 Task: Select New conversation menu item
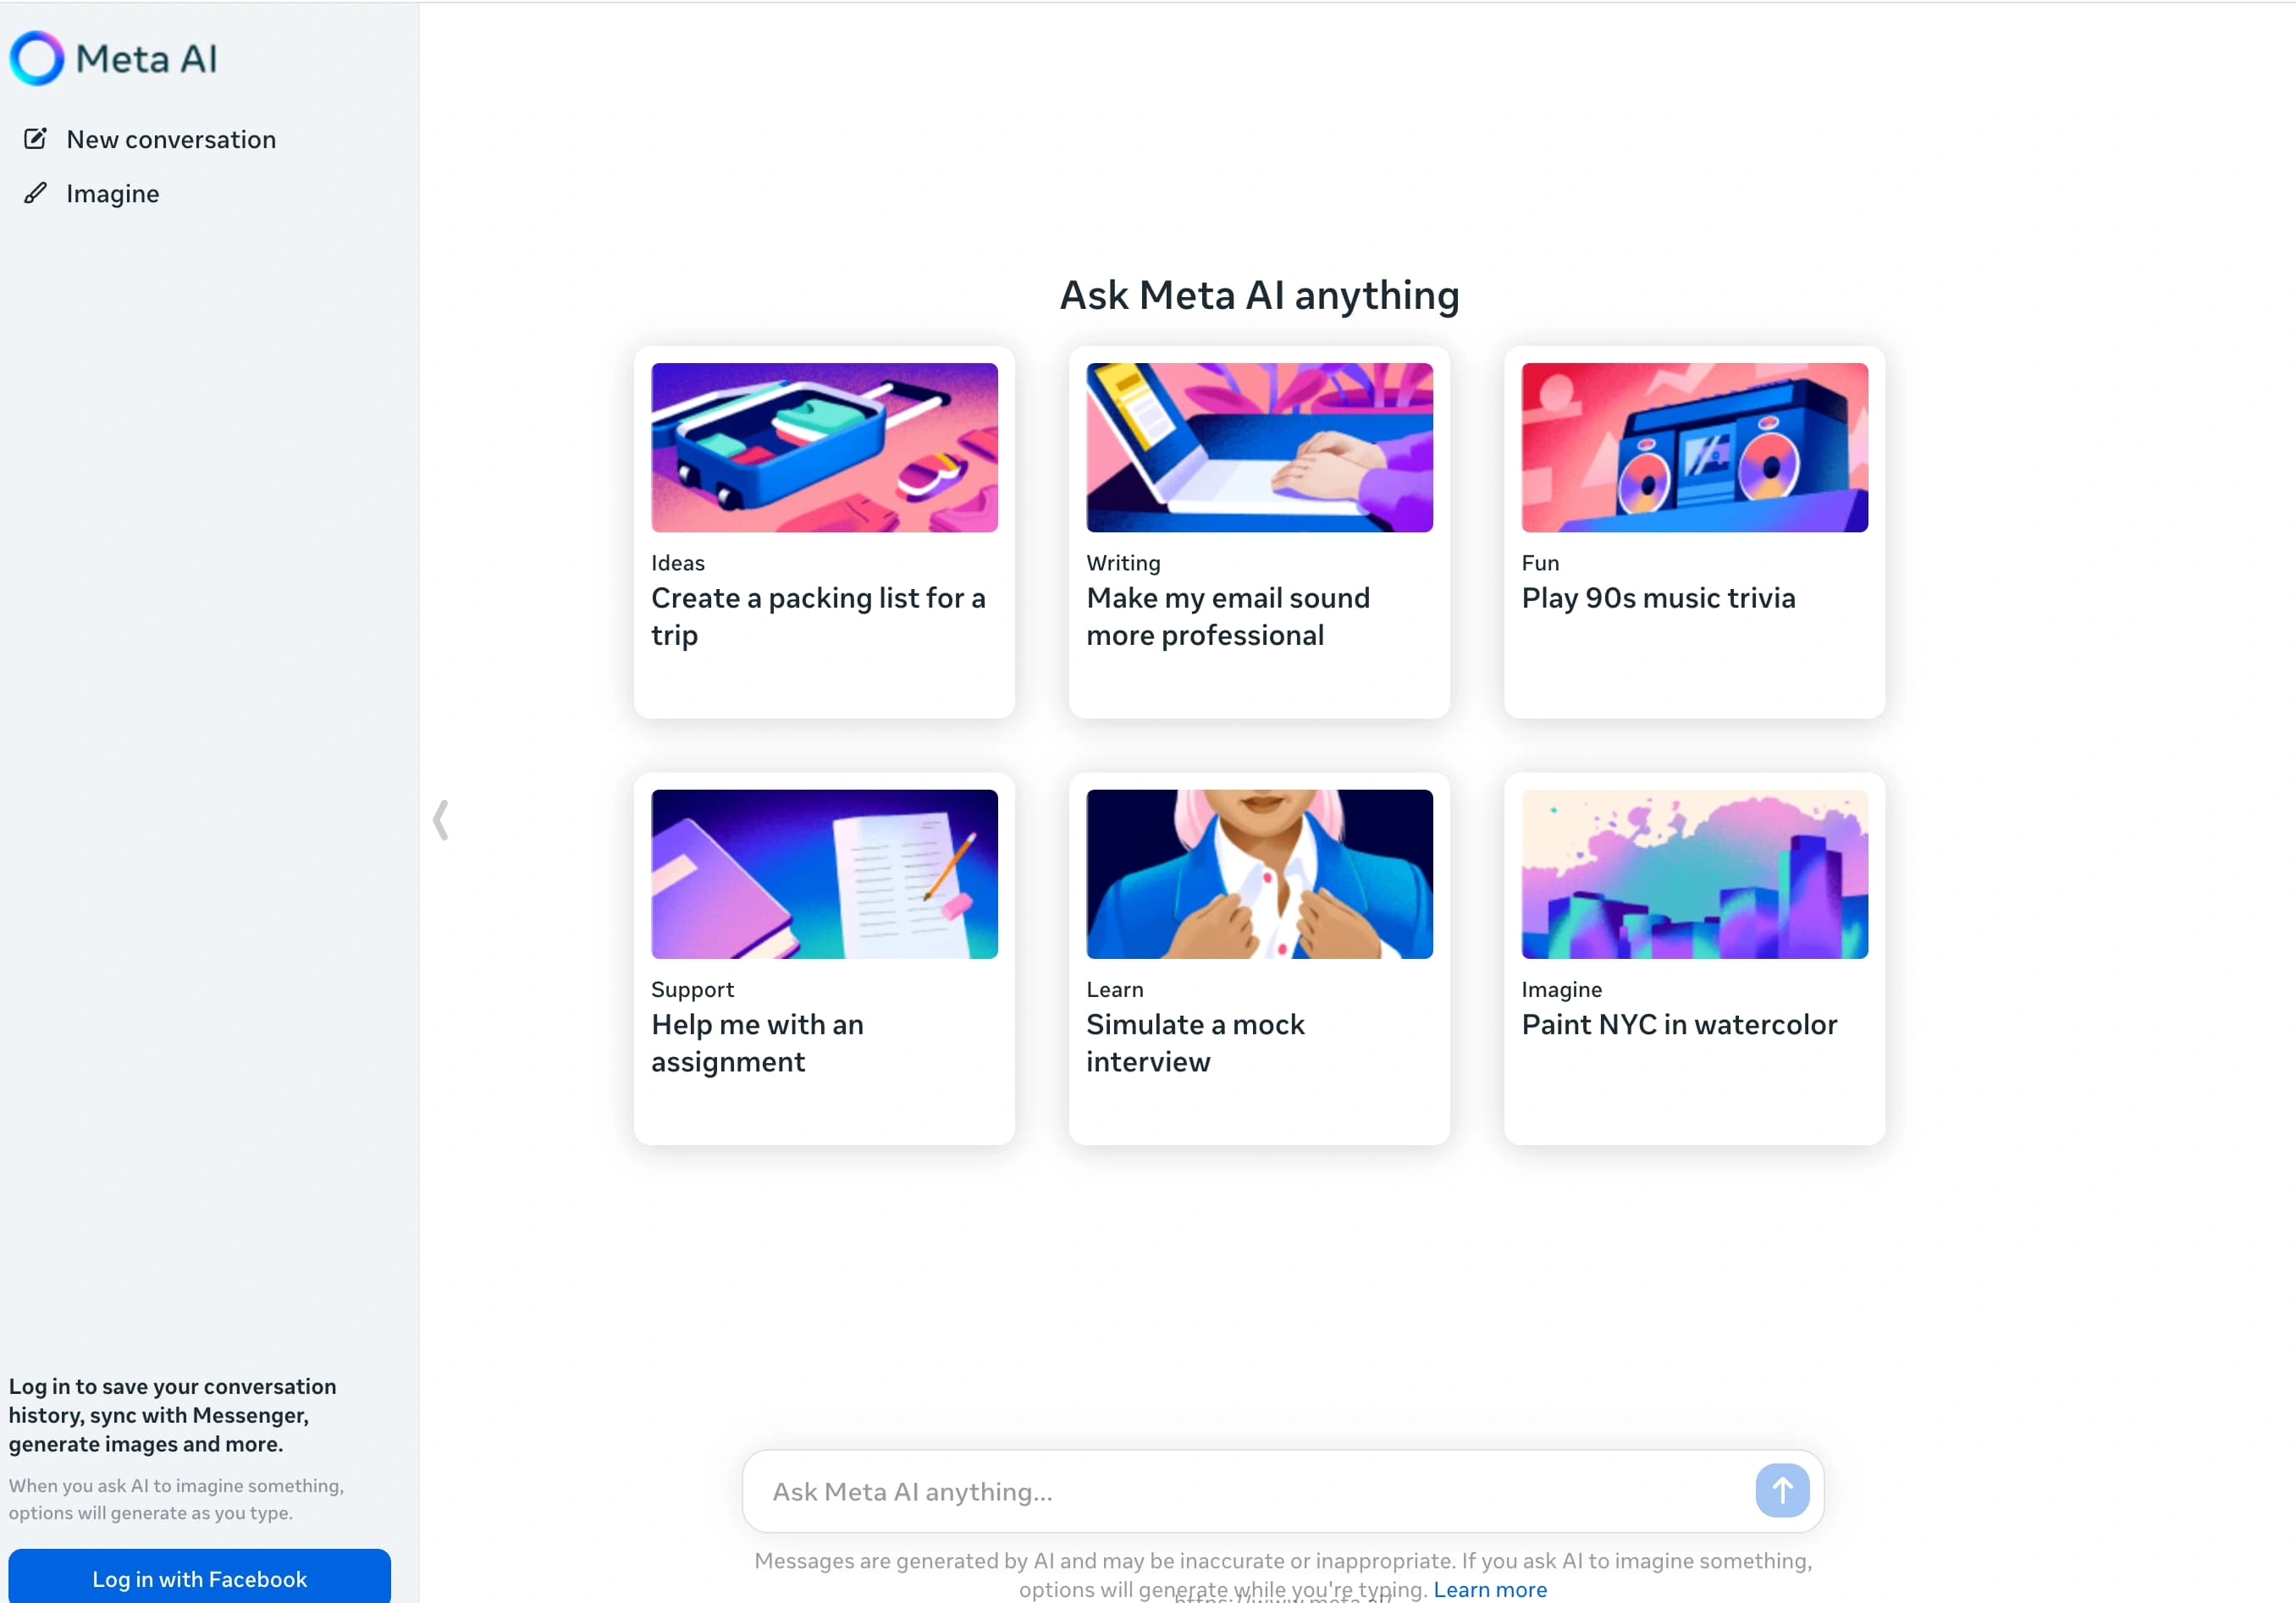click(169, 138)
